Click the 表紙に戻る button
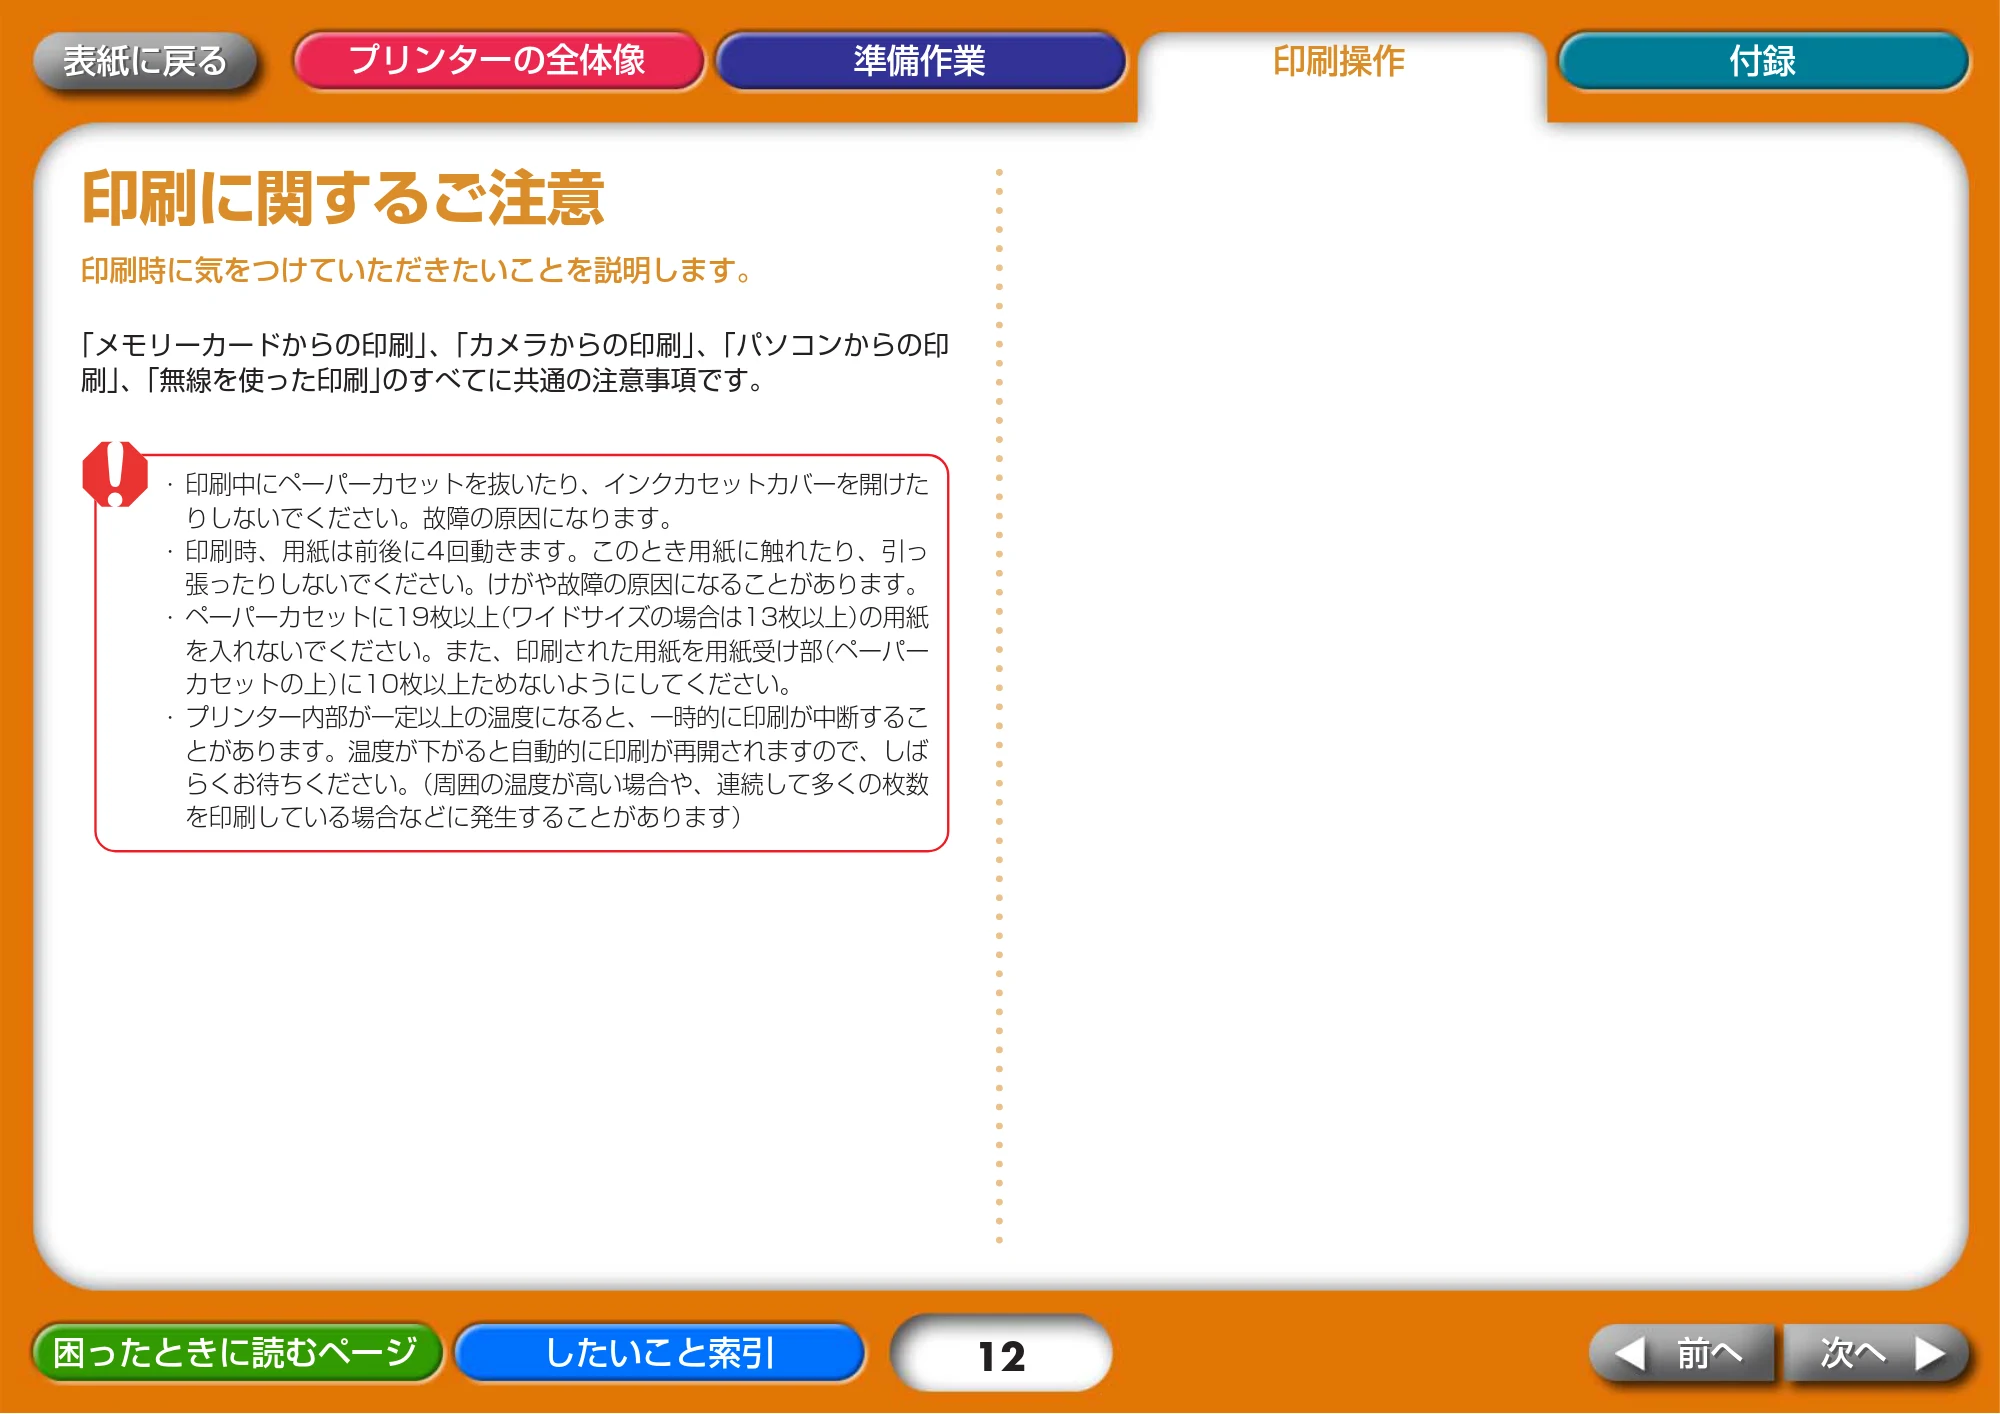 tap(145, 61)
